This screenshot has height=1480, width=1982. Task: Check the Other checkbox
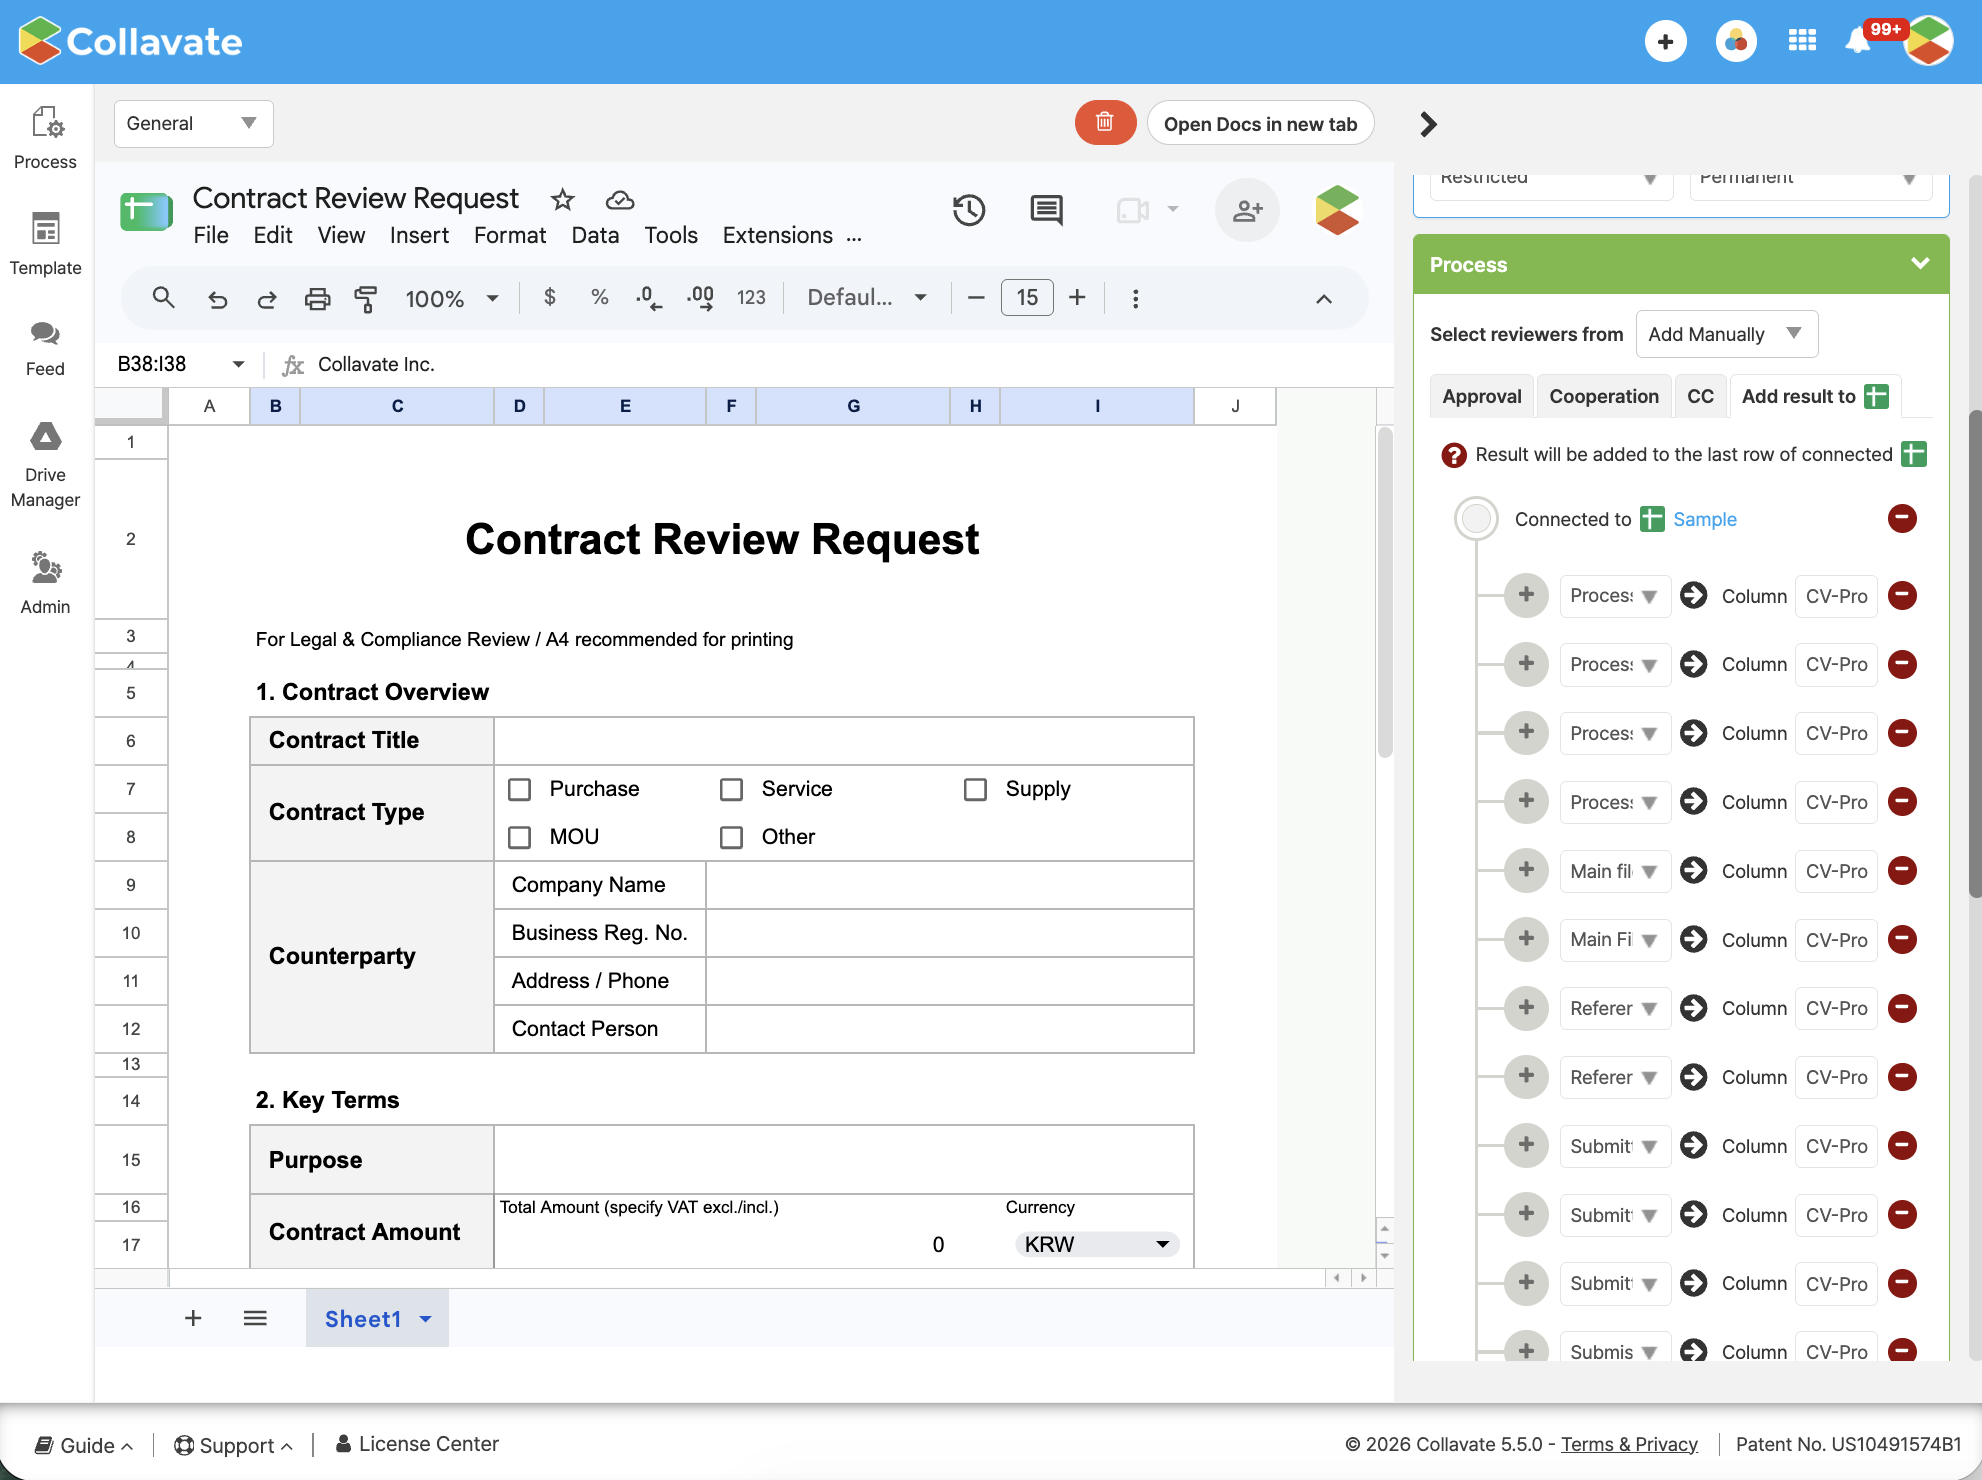point(731,837)
